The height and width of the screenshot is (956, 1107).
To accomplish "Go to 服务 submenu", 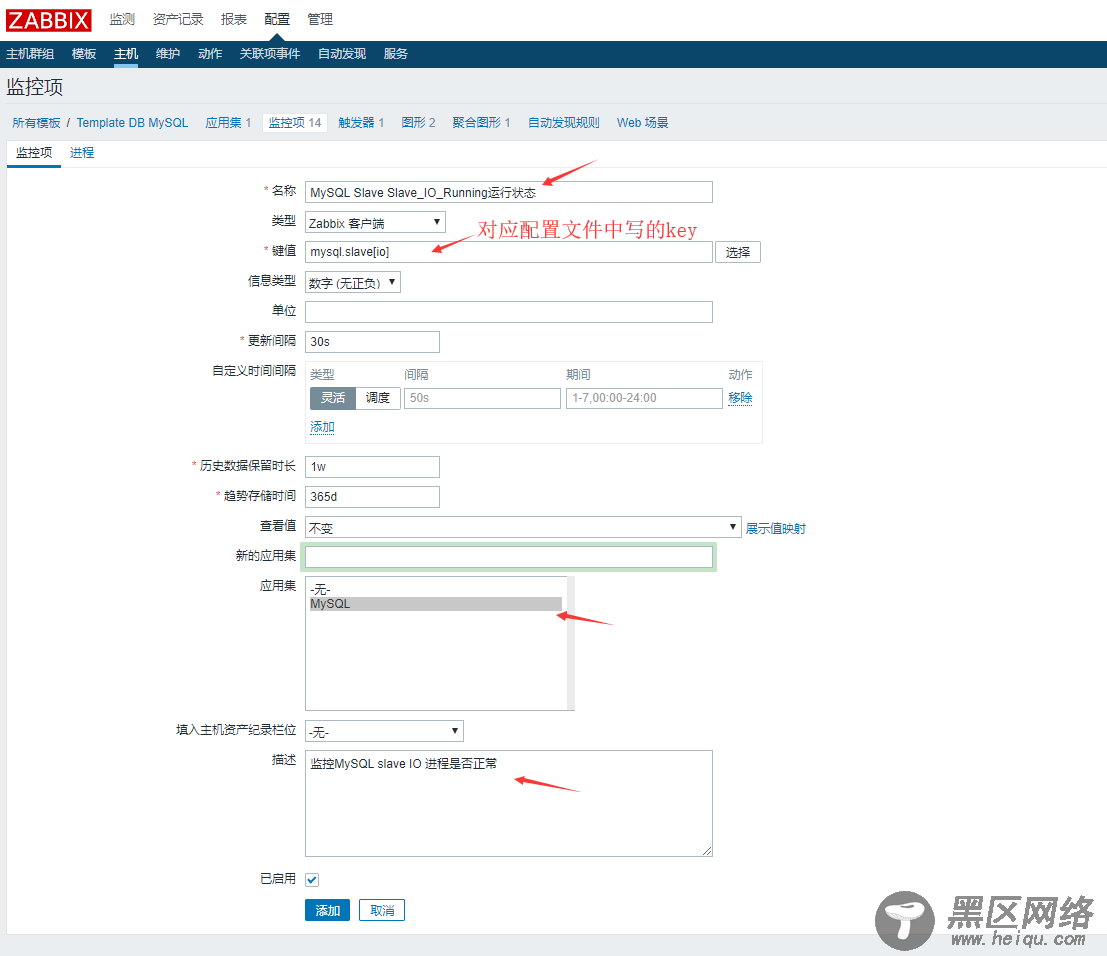I will 395,54.
